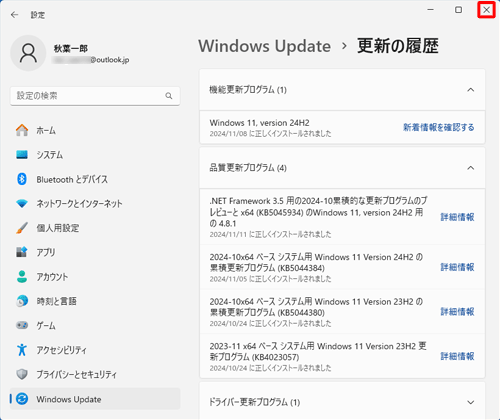
Task: Select the アクセシビリティ figure icon
Action: pos(22,350)
